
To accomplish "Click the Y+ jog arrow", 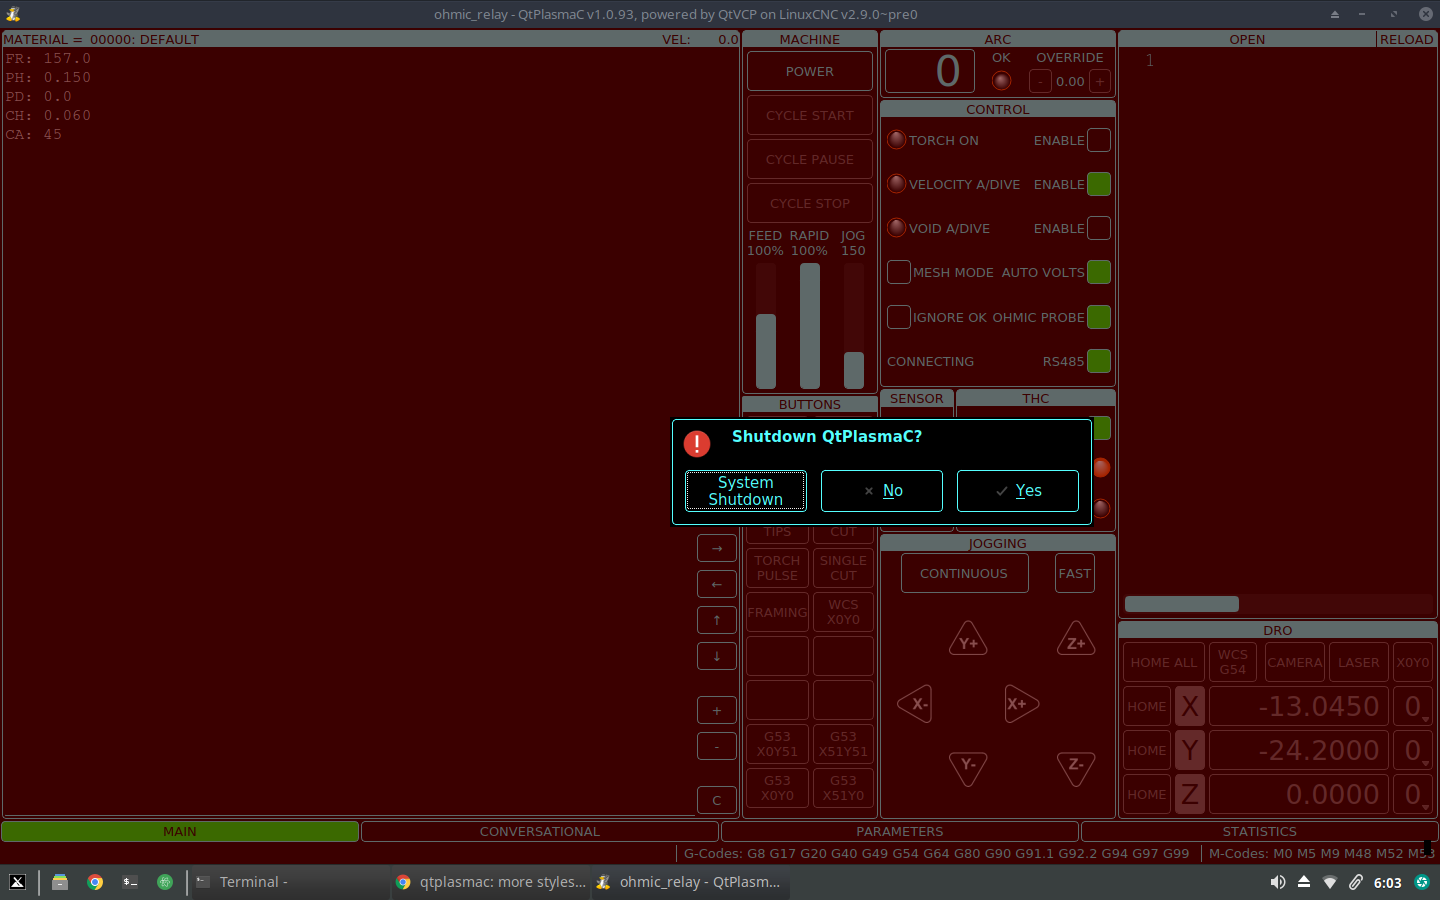I will click(x=968, y=640).
